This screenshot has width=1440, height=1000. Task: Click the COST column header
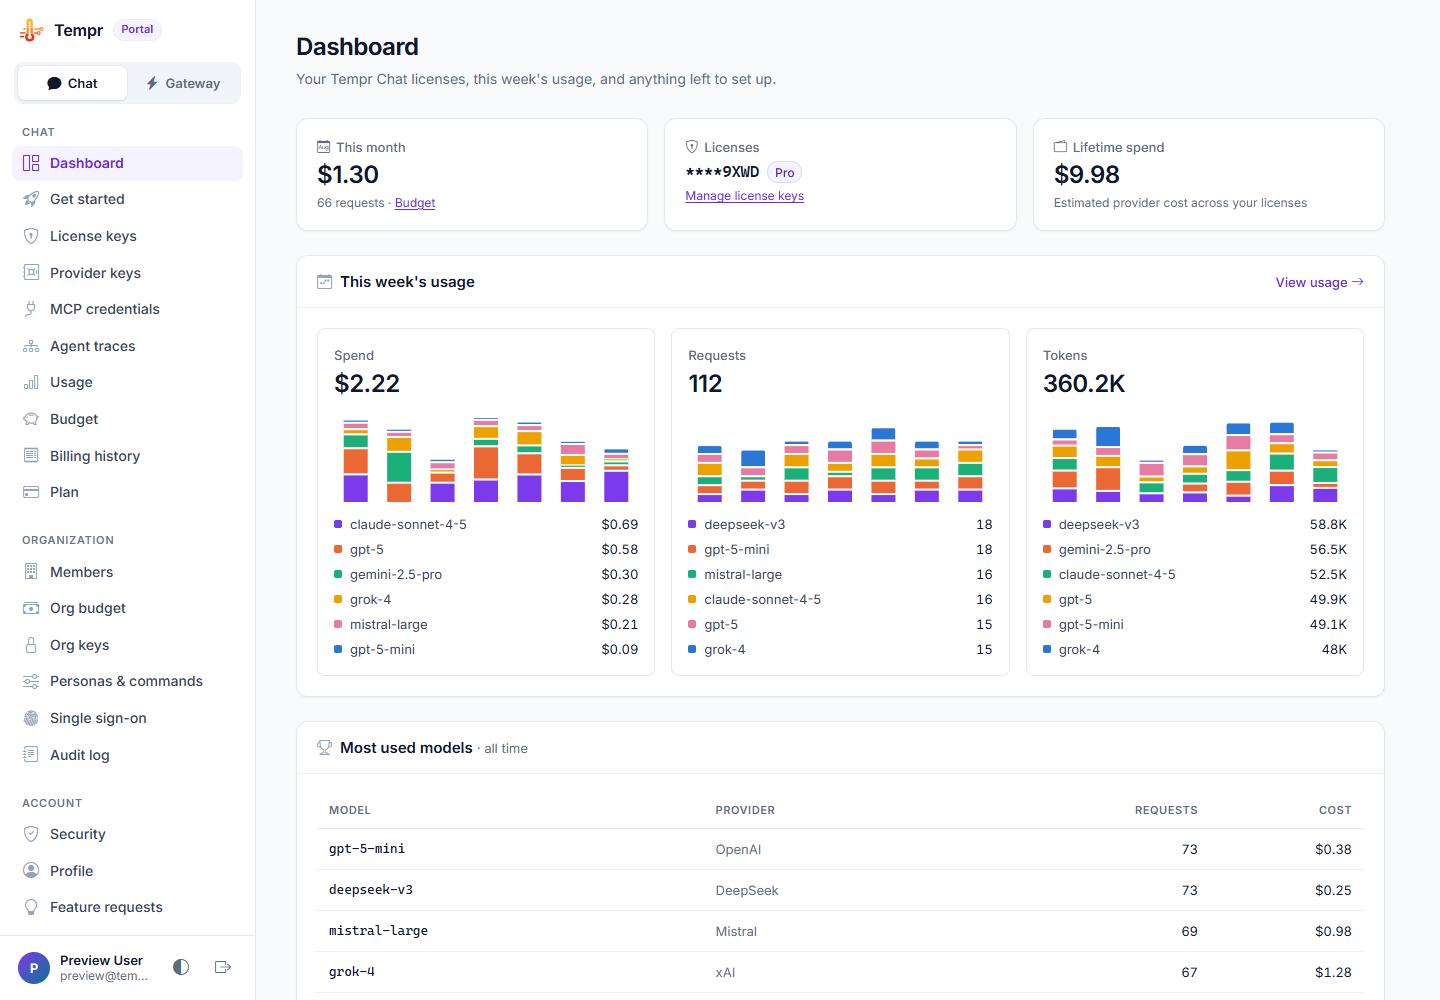pos(1335,810)
